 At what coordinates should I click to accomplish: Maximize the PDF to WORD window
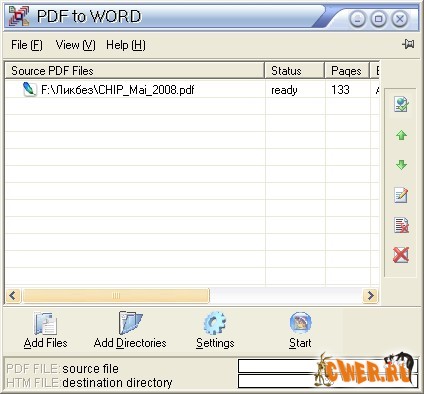coord(378,19)
